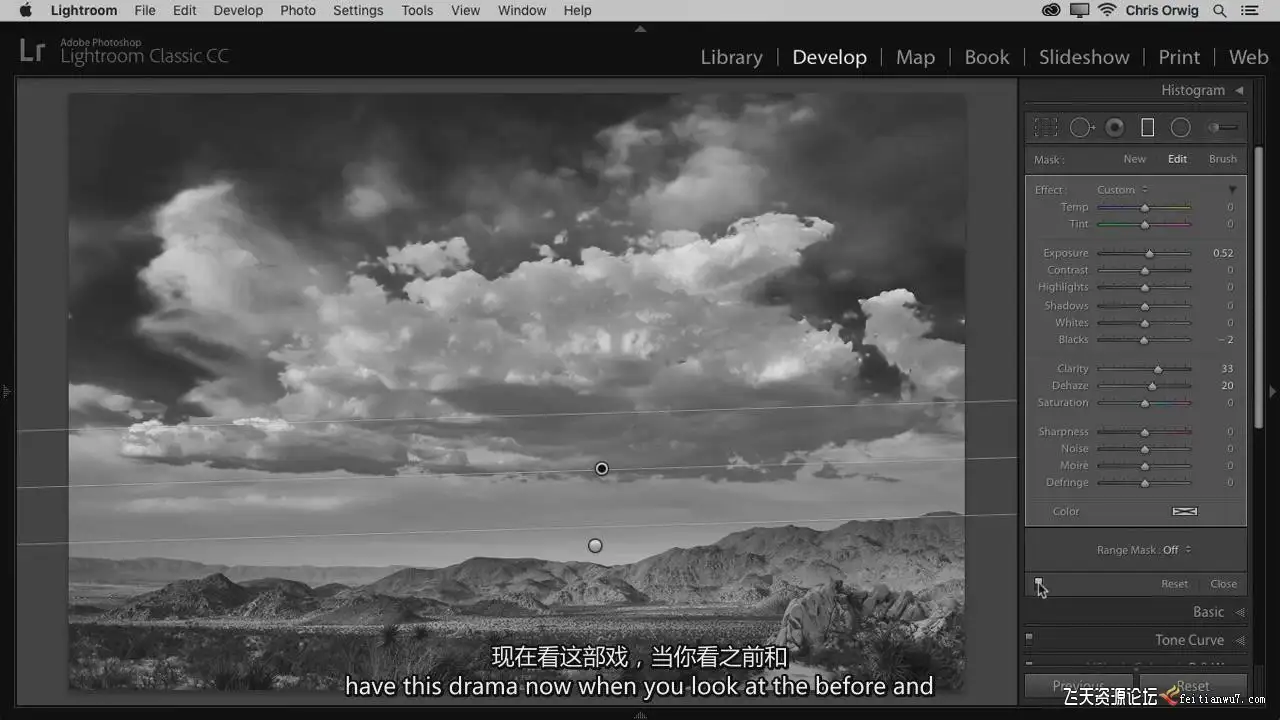Image resolution: width=1280 pixels, height=720 pixels.
Task: Open the Color swatch picker
Action: click(x=1185, y=511)
